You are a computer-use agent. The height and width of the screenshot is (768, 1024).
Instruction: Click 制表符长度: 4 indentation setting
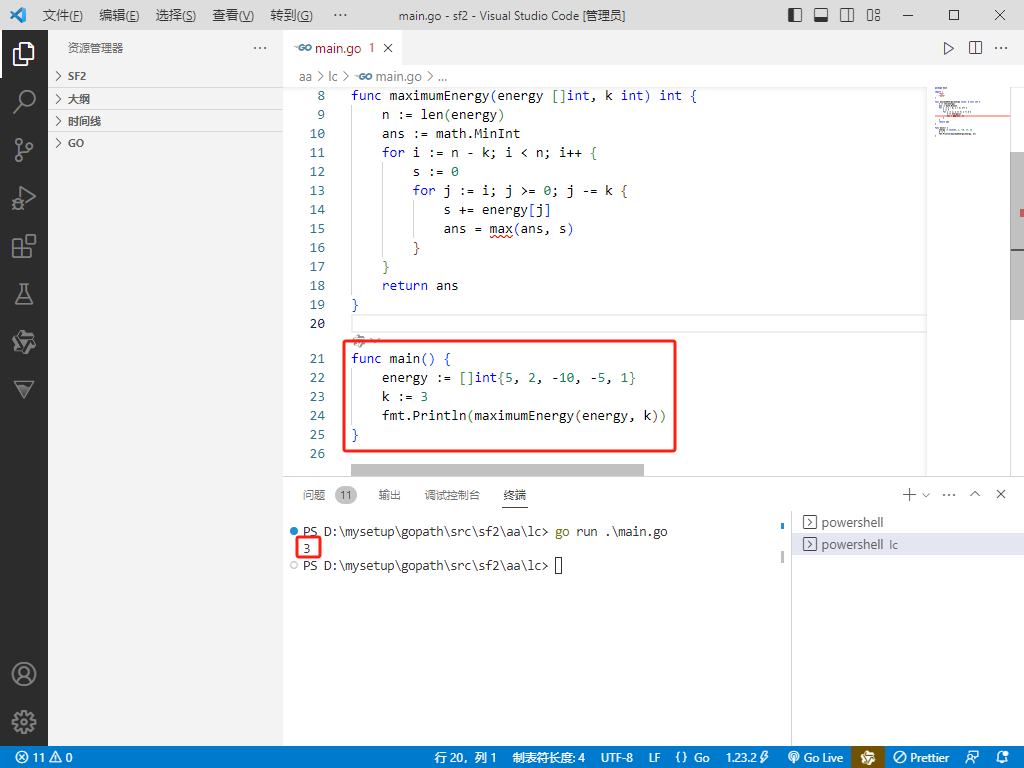click(x=549, y=758)
